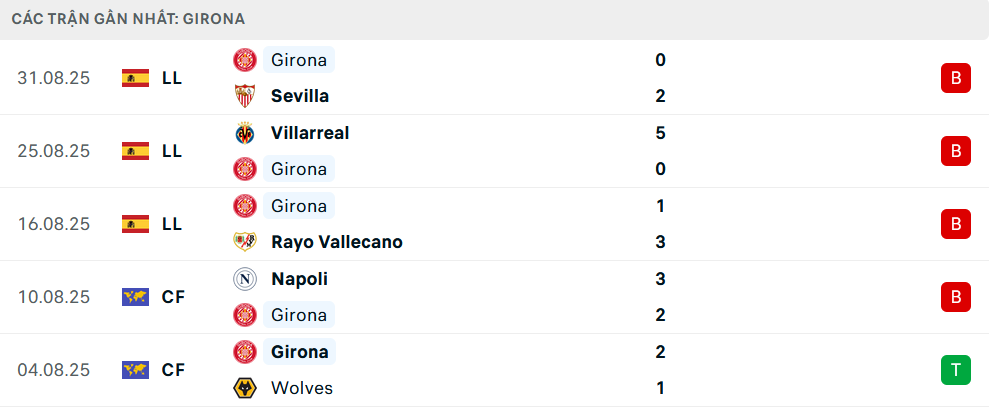The height and width of the screenshot is (407, 992).
Task: Open the Wolves team link
Action: coord(301,388)
